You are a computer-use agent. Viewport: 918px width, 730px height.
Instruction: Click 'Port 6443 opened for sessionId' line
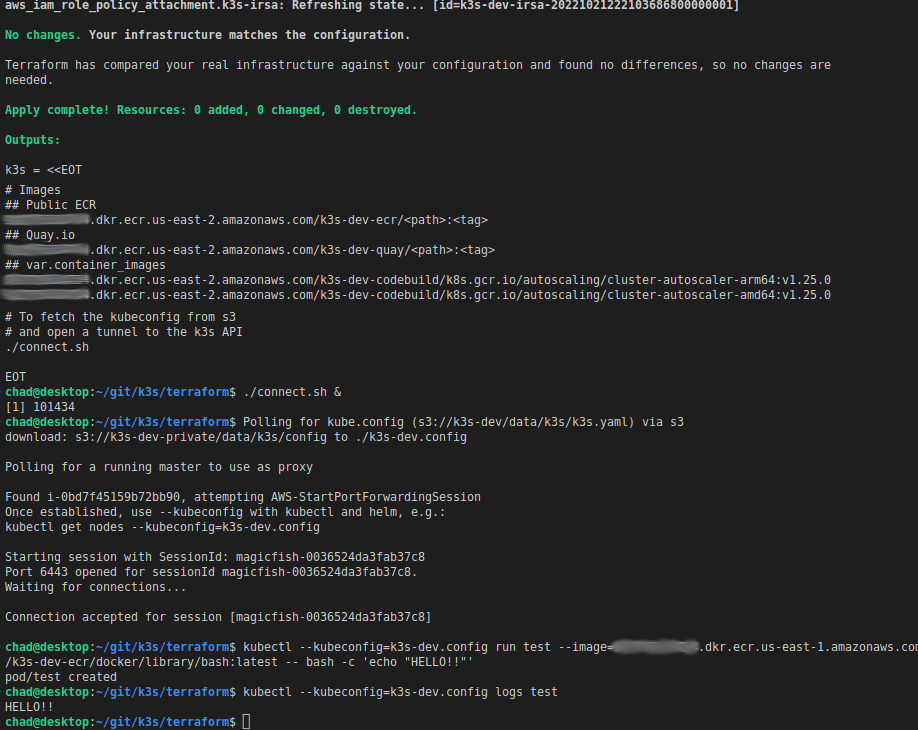[211, 572]
